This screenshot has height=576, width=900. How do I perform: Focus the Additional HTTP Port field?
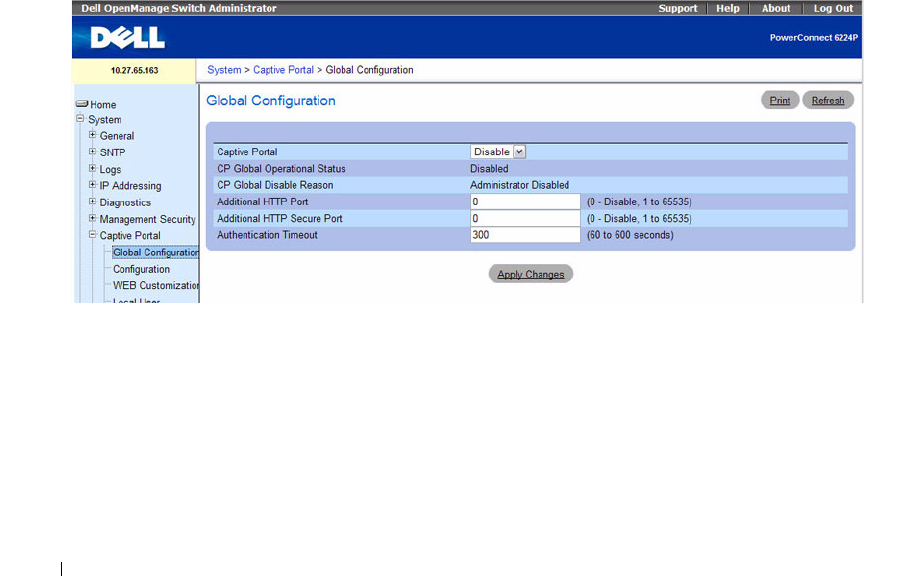click(525, 201)
